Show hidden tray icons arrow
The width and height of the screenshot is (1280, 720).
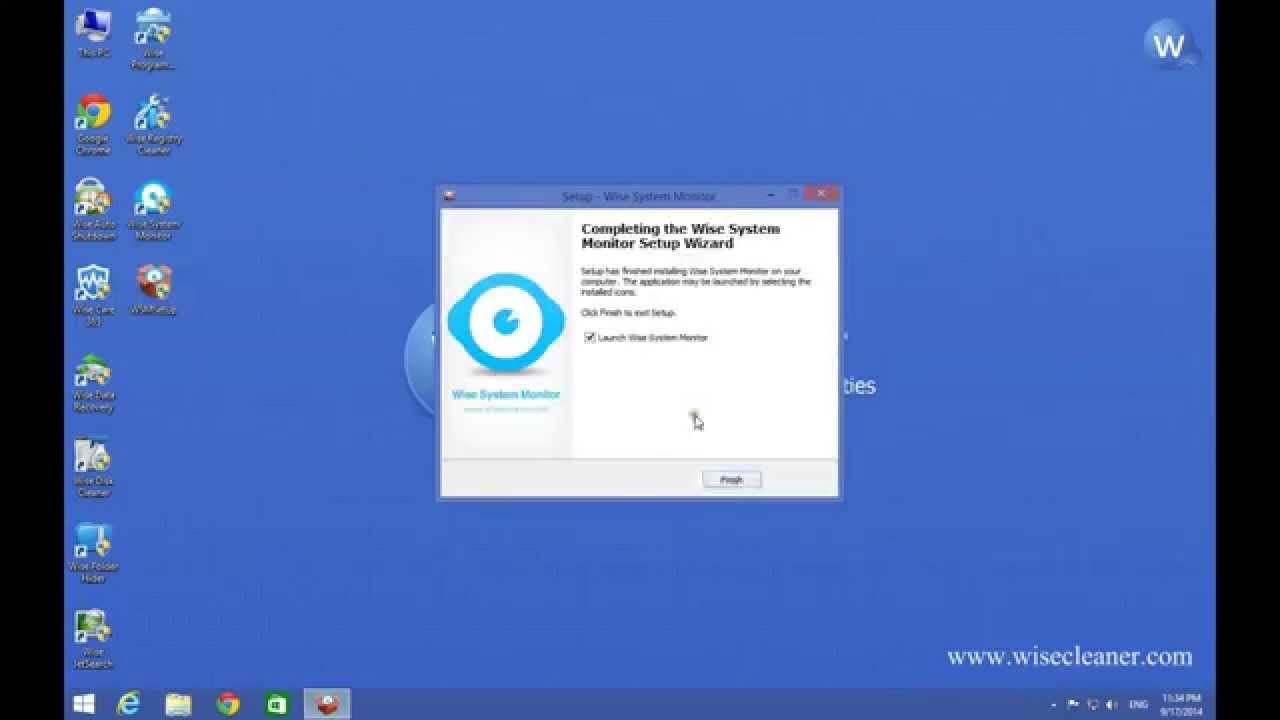click(1054, 705)
